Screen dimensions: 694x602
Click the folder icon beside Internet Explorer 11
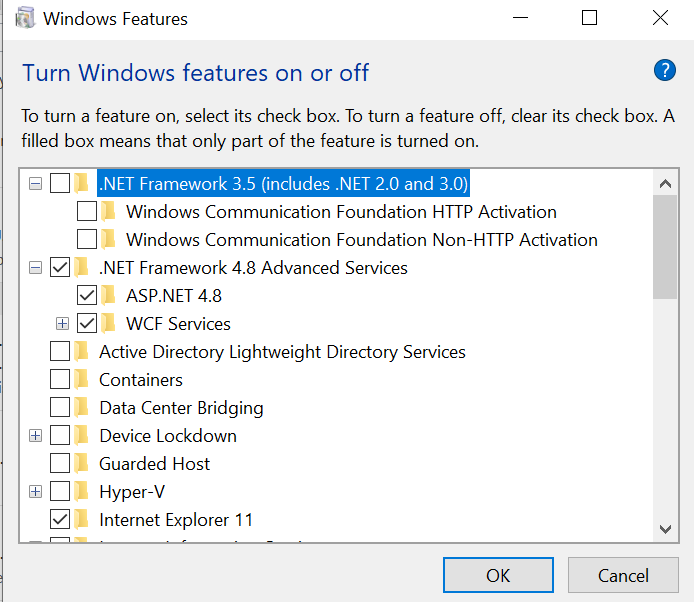coord(81,520)
